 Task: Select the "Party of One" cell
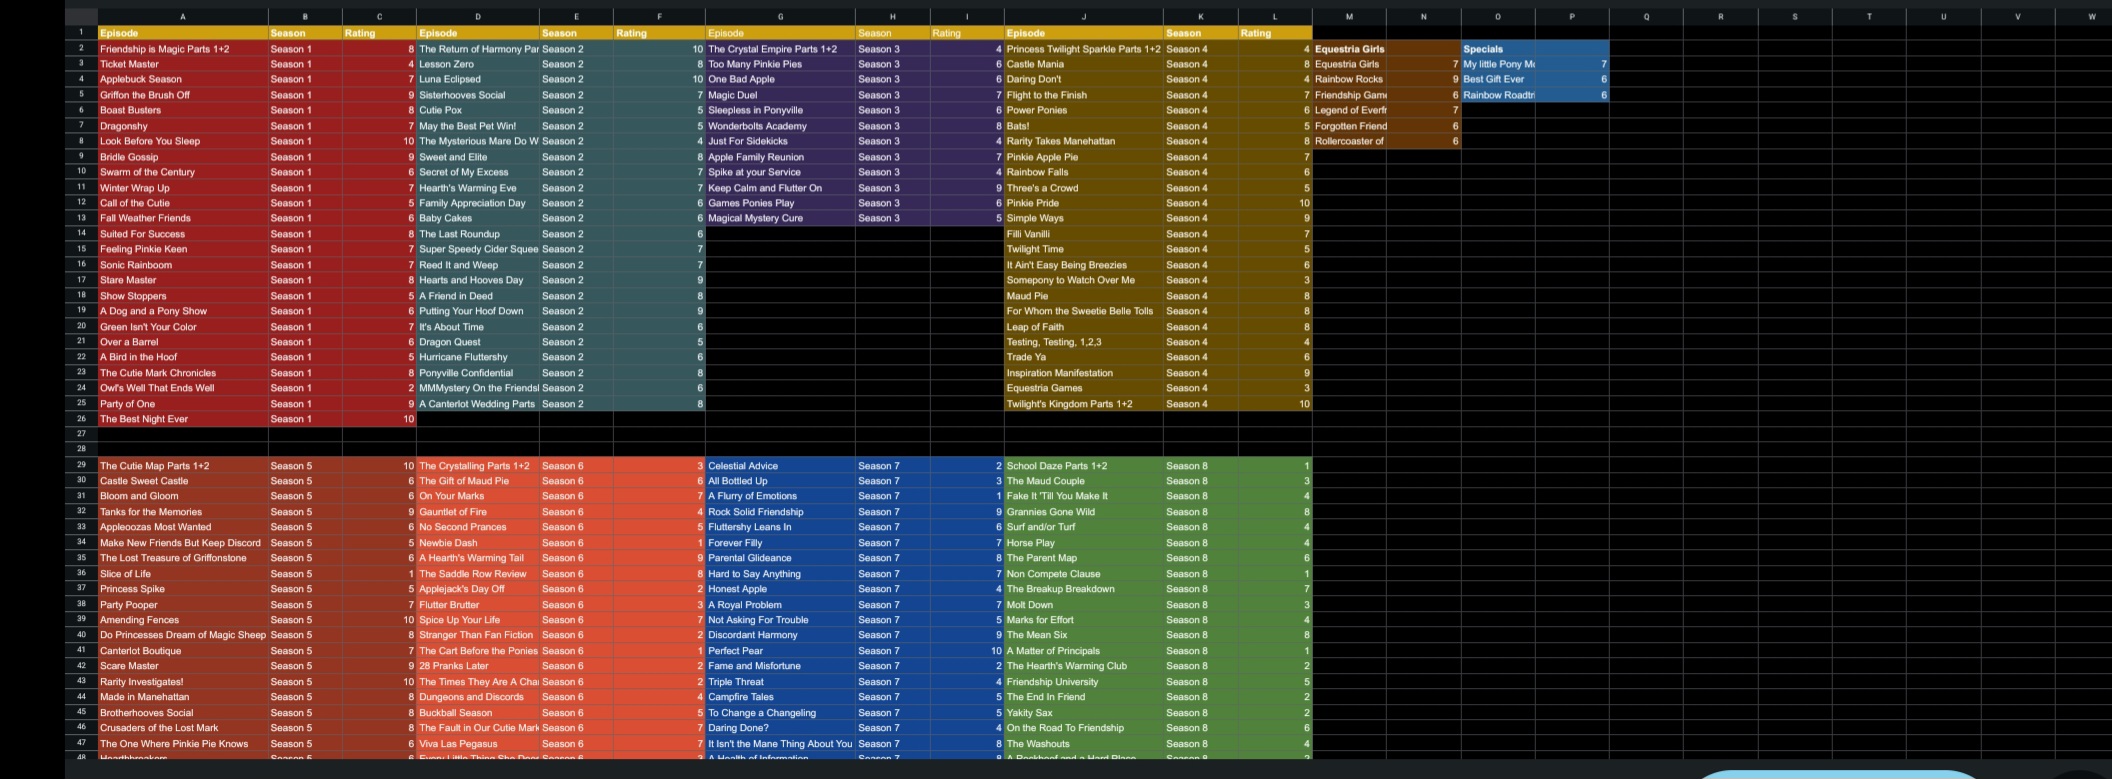pos(183,404)
